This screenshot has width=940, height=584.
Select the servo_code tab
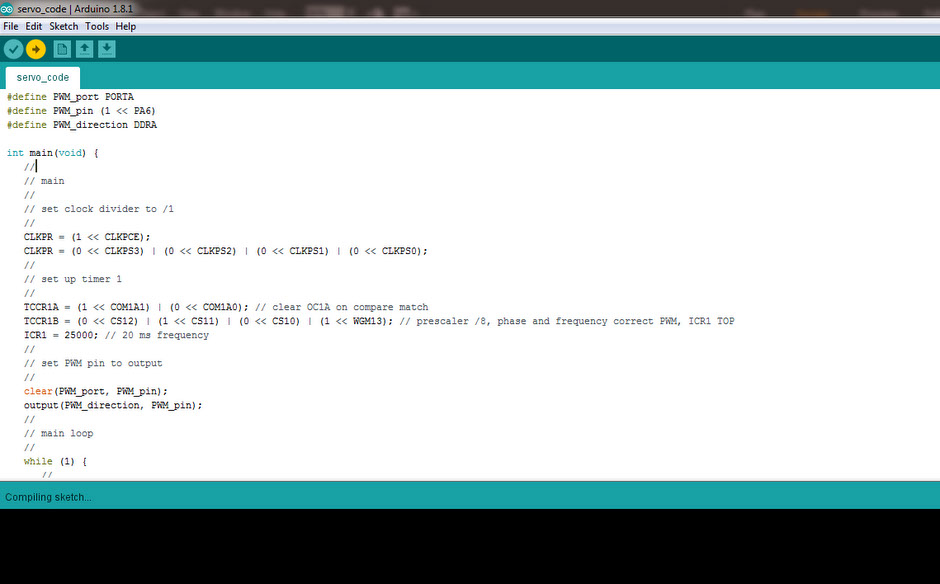[x=43, y=78]
